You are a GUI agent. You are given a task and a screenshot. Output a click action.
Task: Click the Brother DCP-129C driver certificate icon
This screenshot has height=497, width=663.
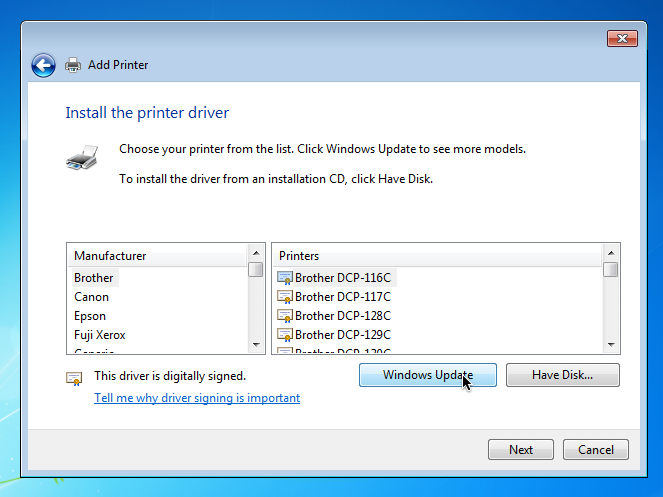coord(285,335)
